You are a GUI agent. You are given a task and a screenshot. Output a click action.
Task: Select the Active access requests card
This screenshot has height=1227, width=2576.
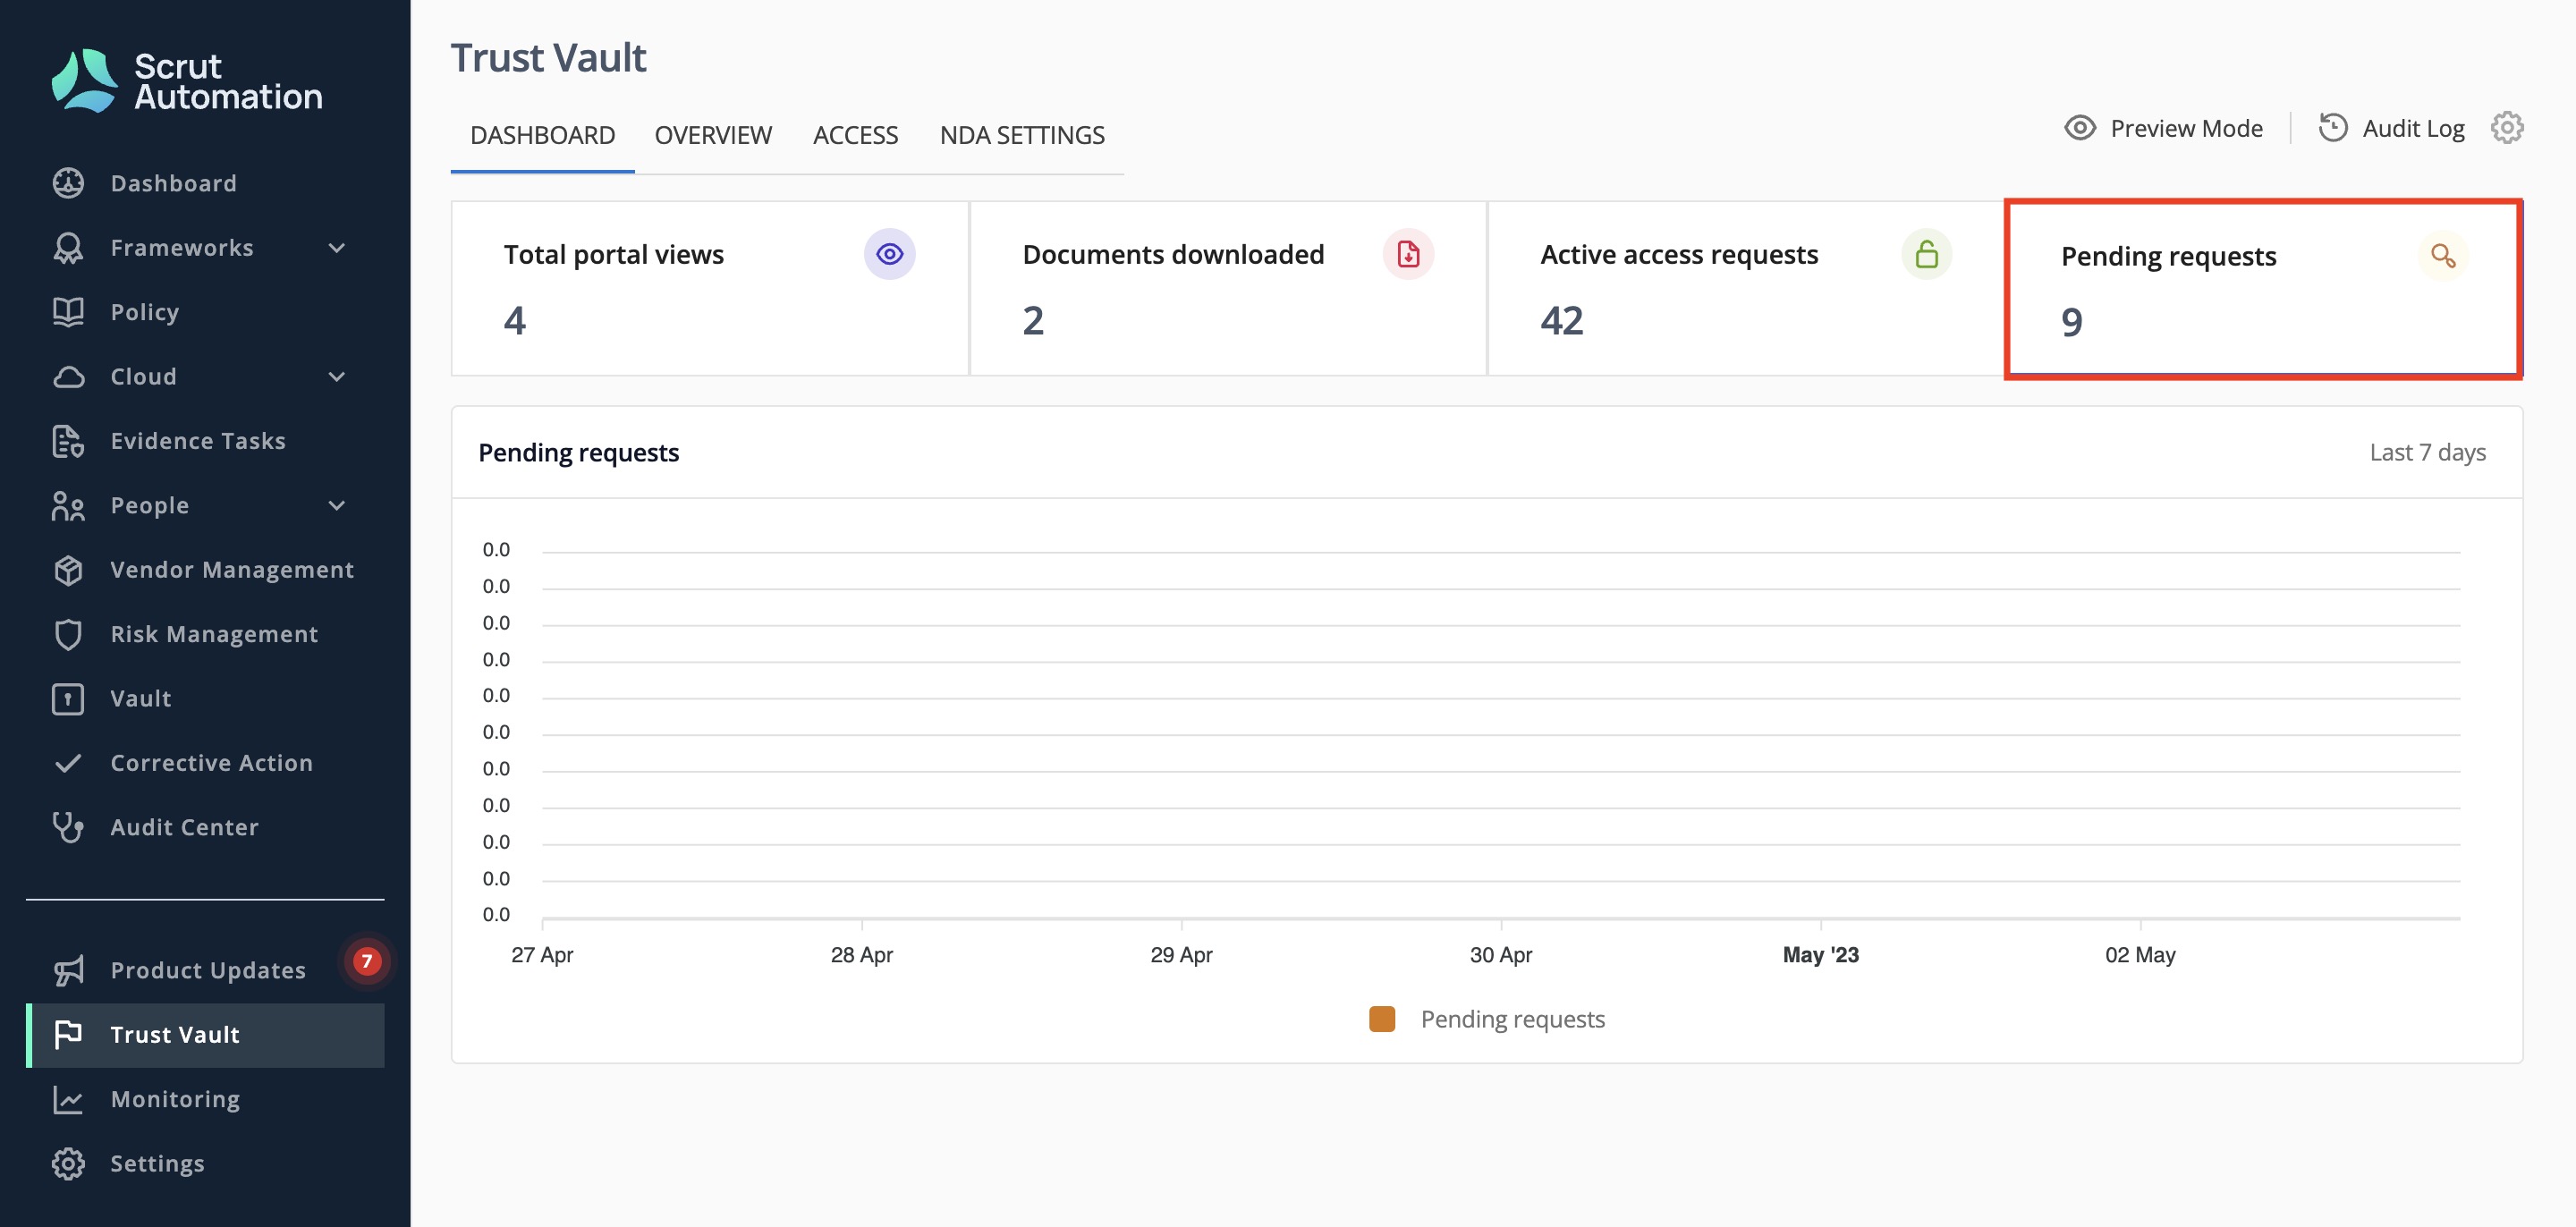1746,288
